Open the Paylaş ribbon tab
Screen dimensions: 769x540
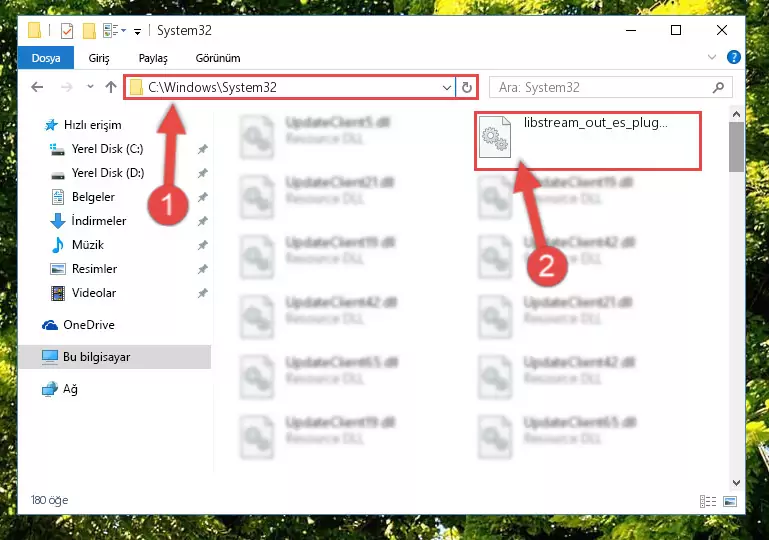[153, 58]
